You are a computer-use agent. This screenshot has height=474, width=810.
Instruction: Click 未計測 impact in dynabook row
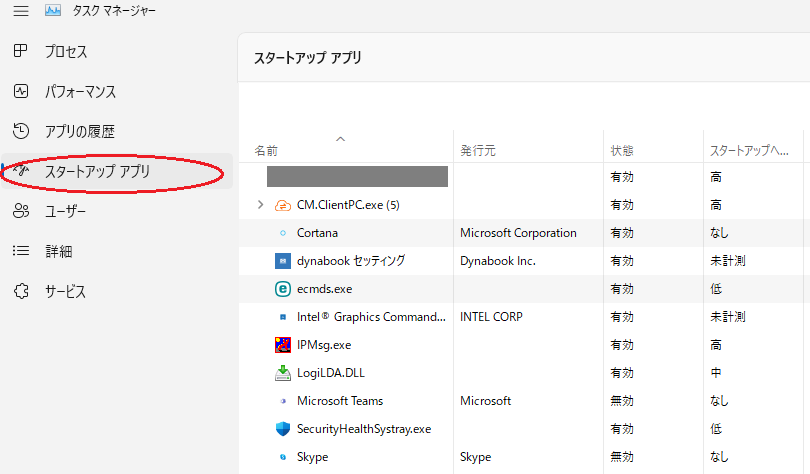[727, 261]
